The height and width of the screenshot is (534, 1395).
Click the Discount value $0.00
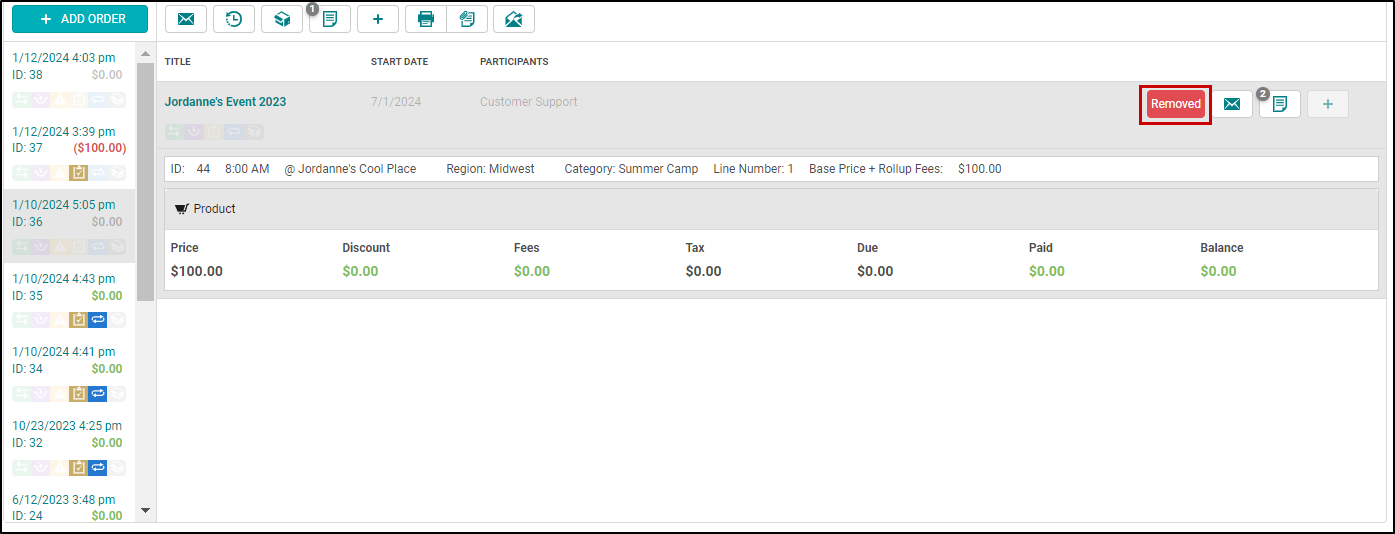click(x=360, y=271)
